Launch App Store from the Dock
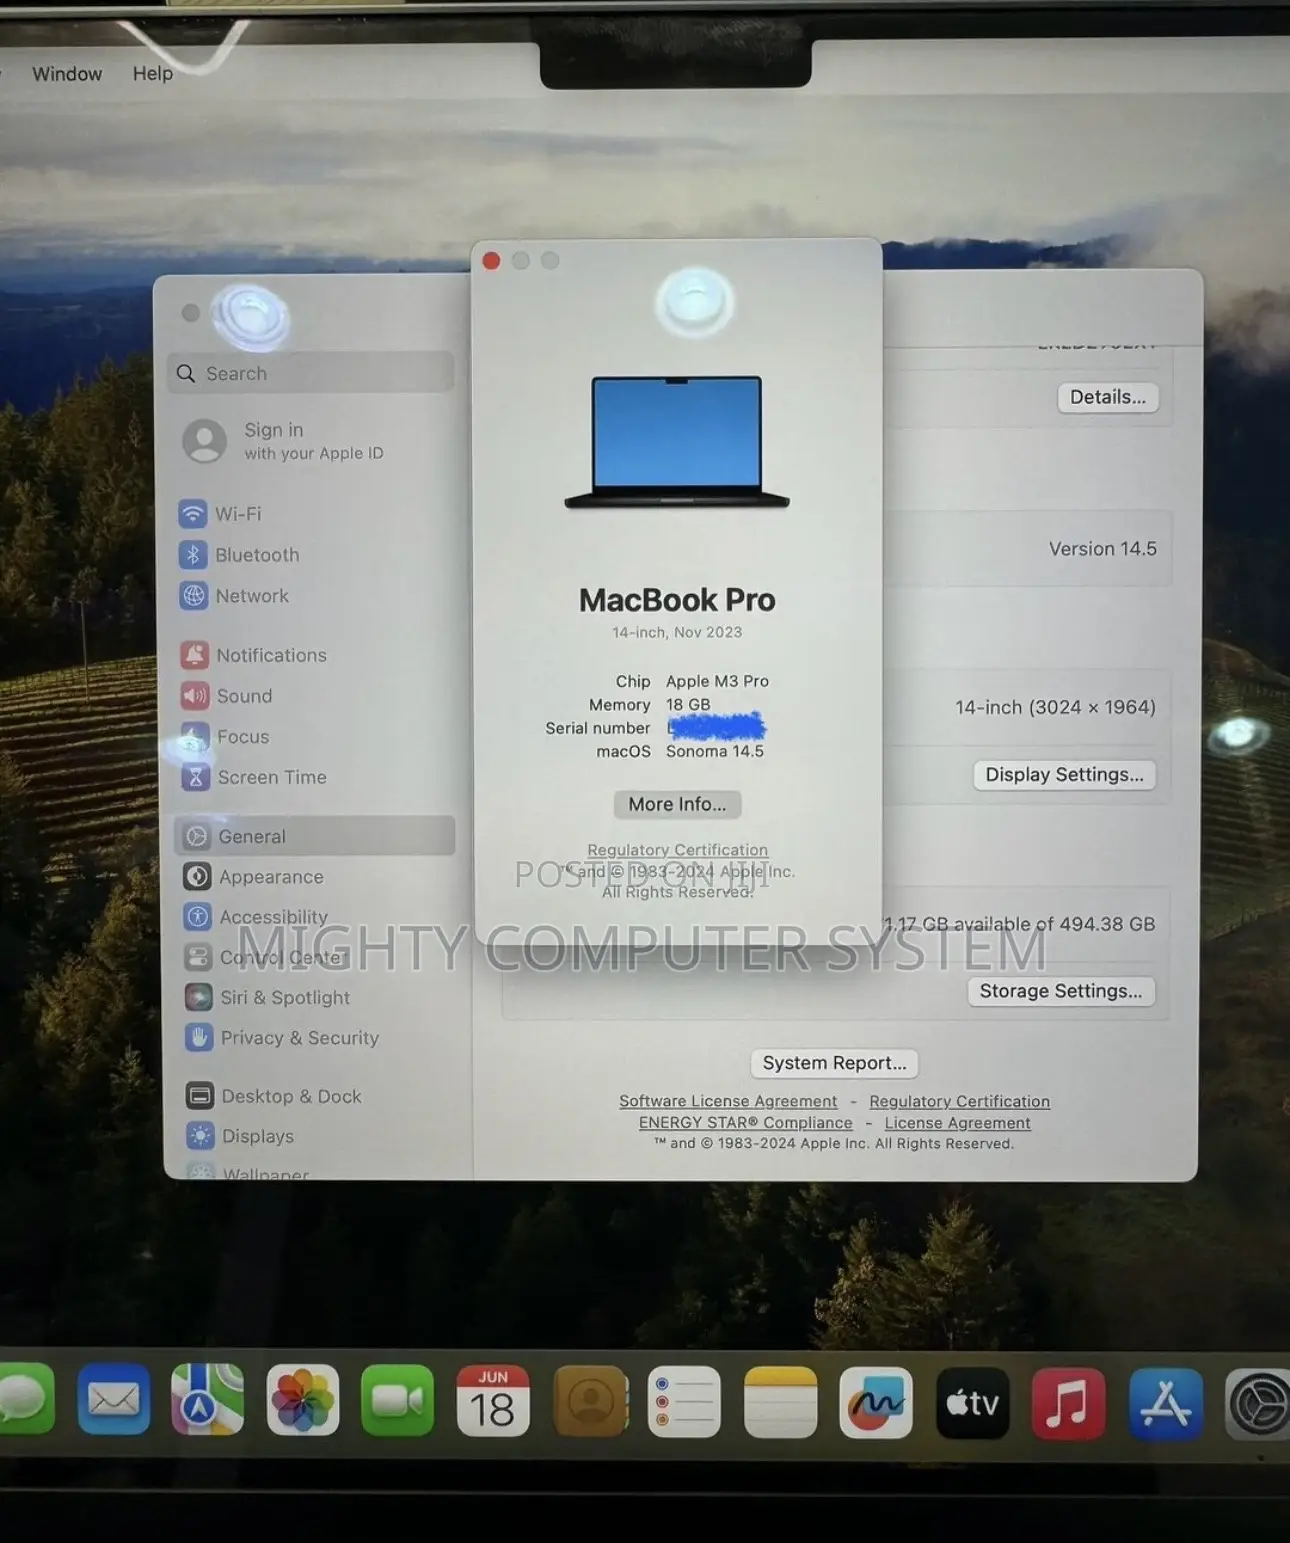This screenshot has height=1543, width=1290. coord(1165,1405)
